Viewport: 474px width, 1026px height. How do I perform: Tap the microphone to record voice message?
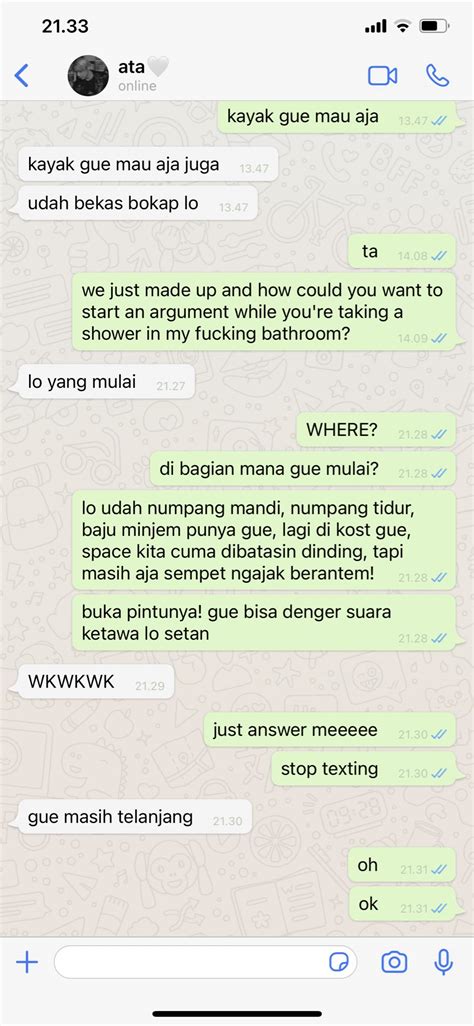[443, 962]
